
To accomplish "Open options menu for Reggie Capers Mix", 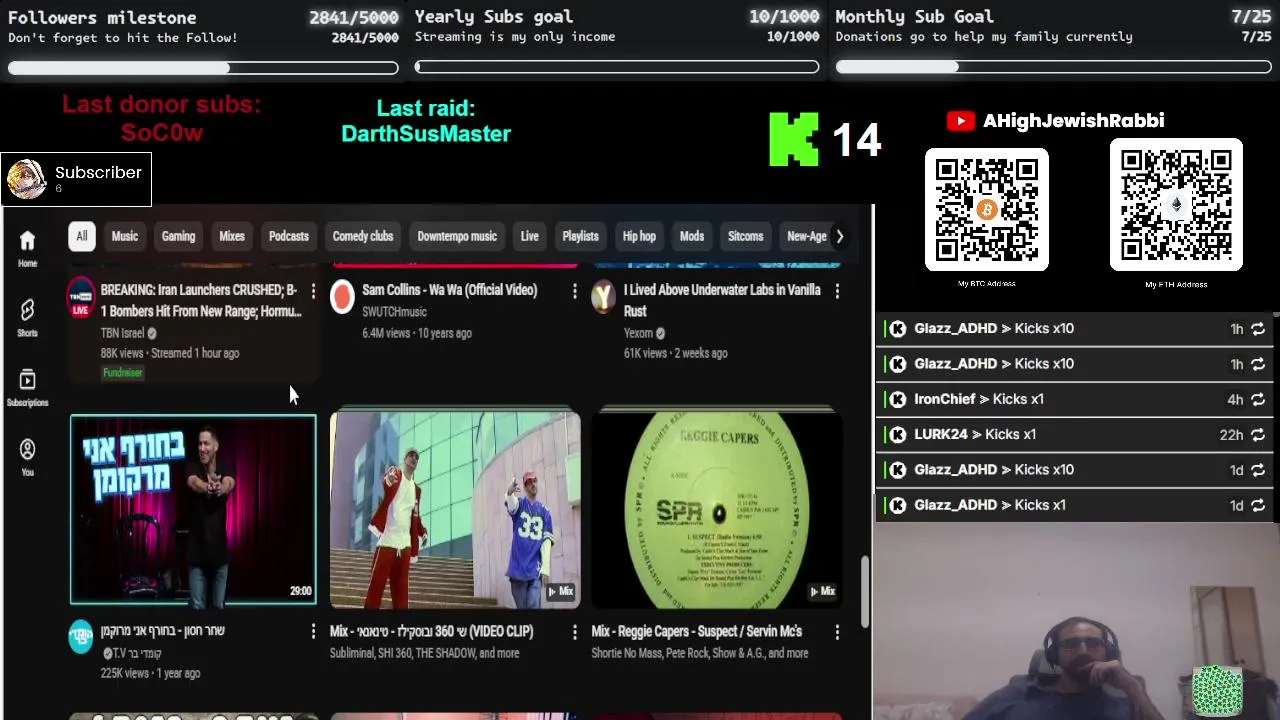I will coord(837,632).
